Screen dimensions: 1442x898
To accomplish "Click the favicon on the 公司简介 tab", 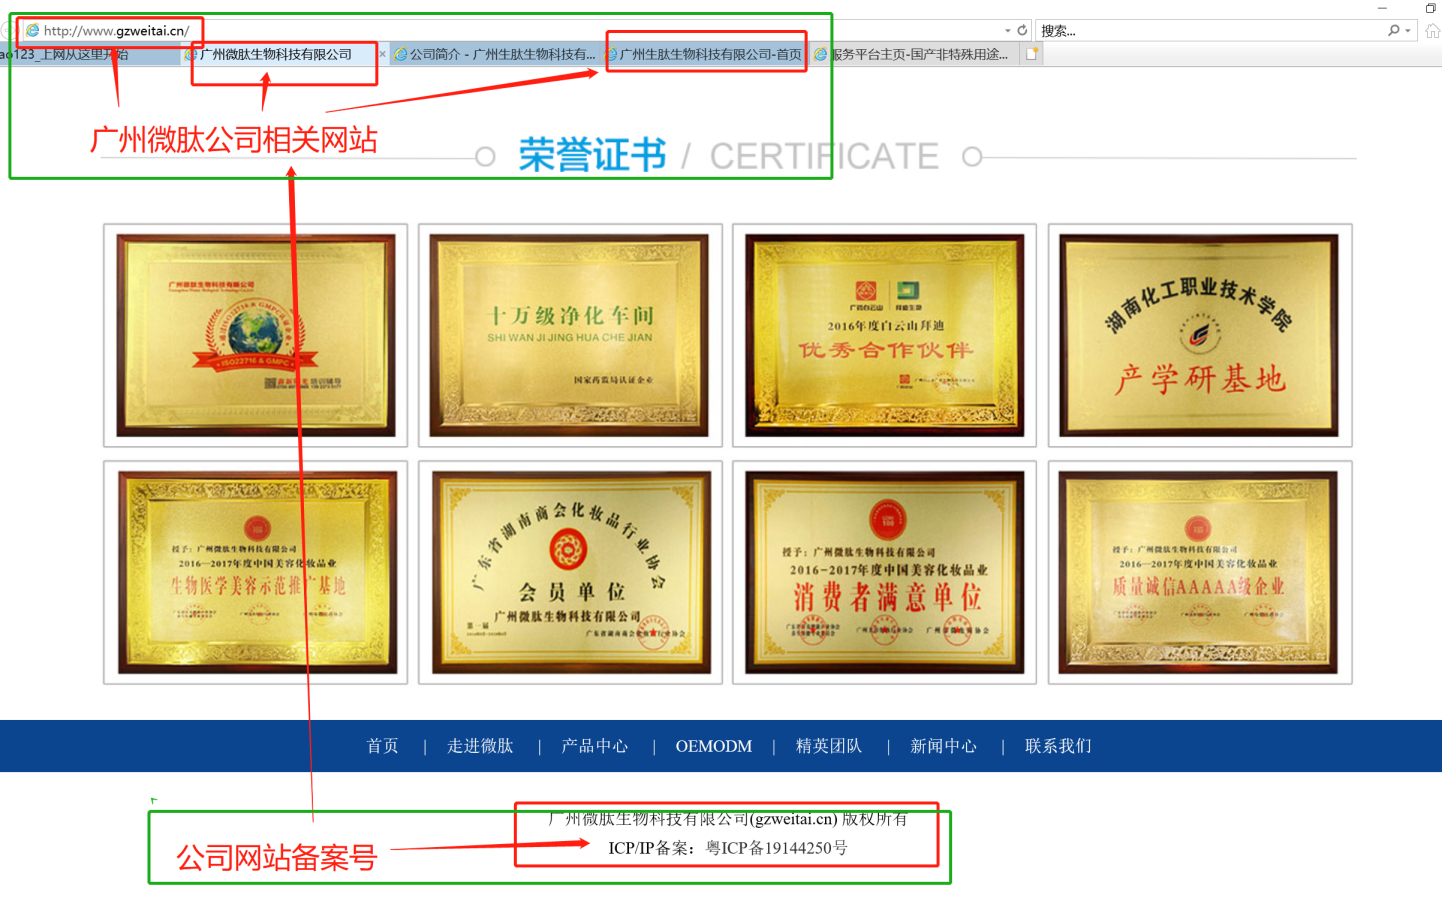I will (x=400, y=53).
